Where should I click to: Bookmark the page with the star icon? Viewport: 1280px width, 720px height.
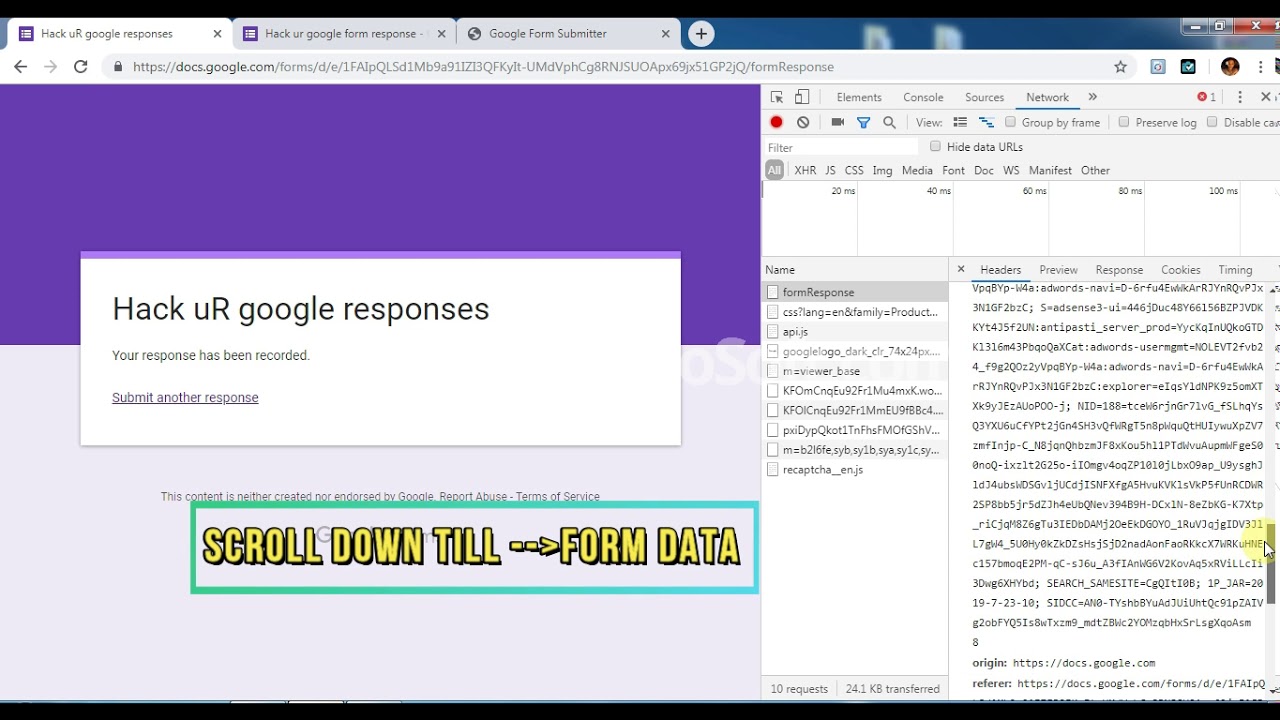click(x=1121, y=67)
